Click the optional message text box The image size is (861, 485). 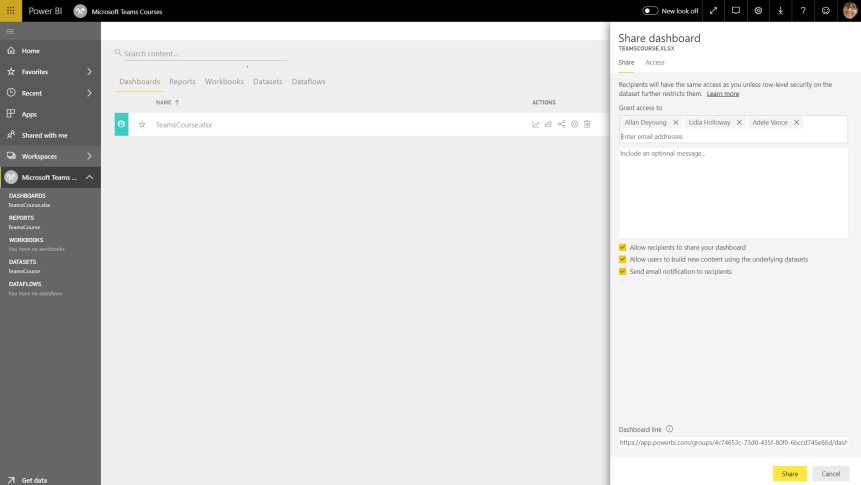coord(733,192)
